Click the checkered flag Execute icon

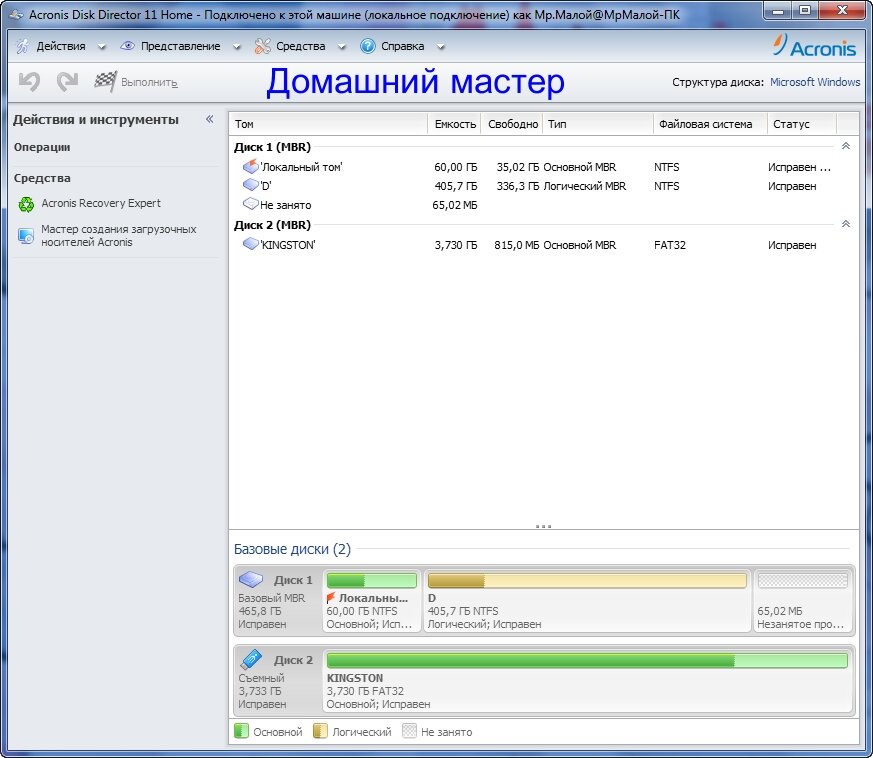click(x=105, y=82)
